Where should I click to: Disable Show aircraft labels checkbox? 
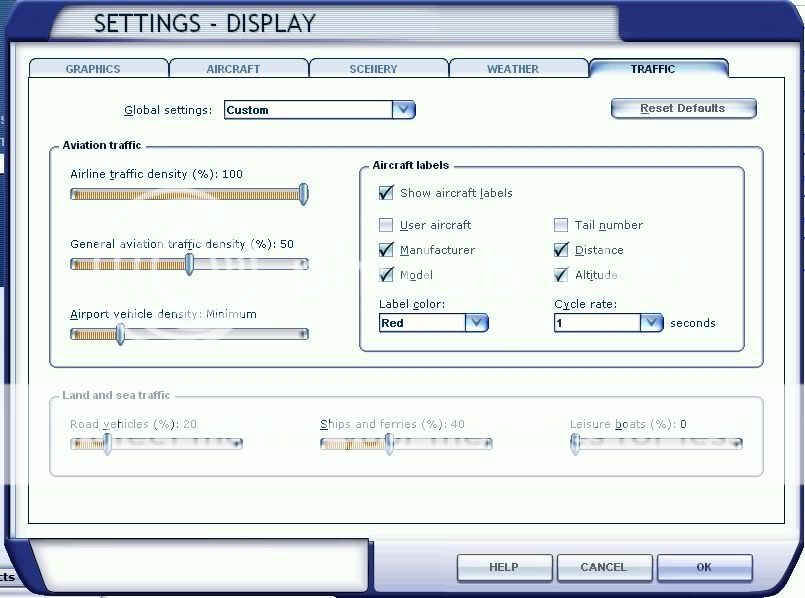tap(386, 193)
